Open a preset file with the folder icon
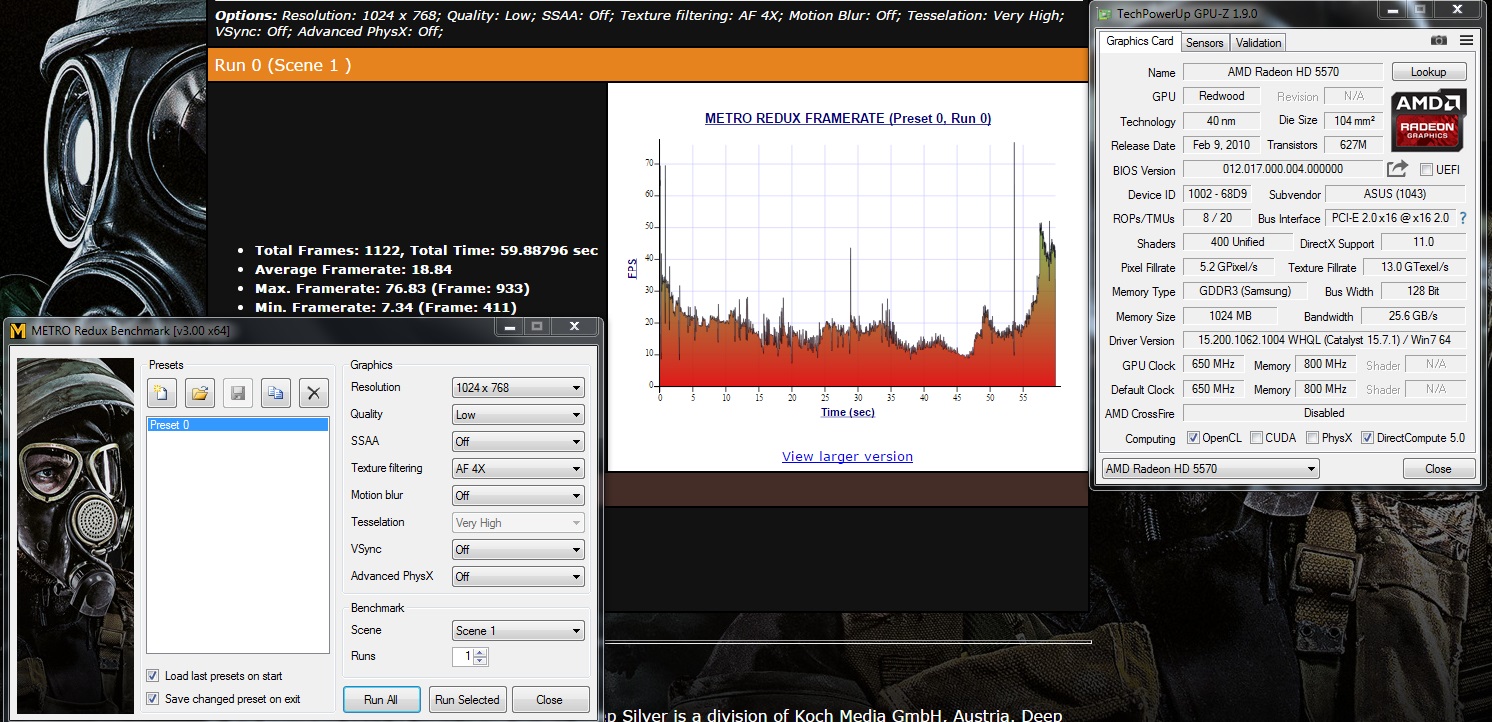 [200, 393]
